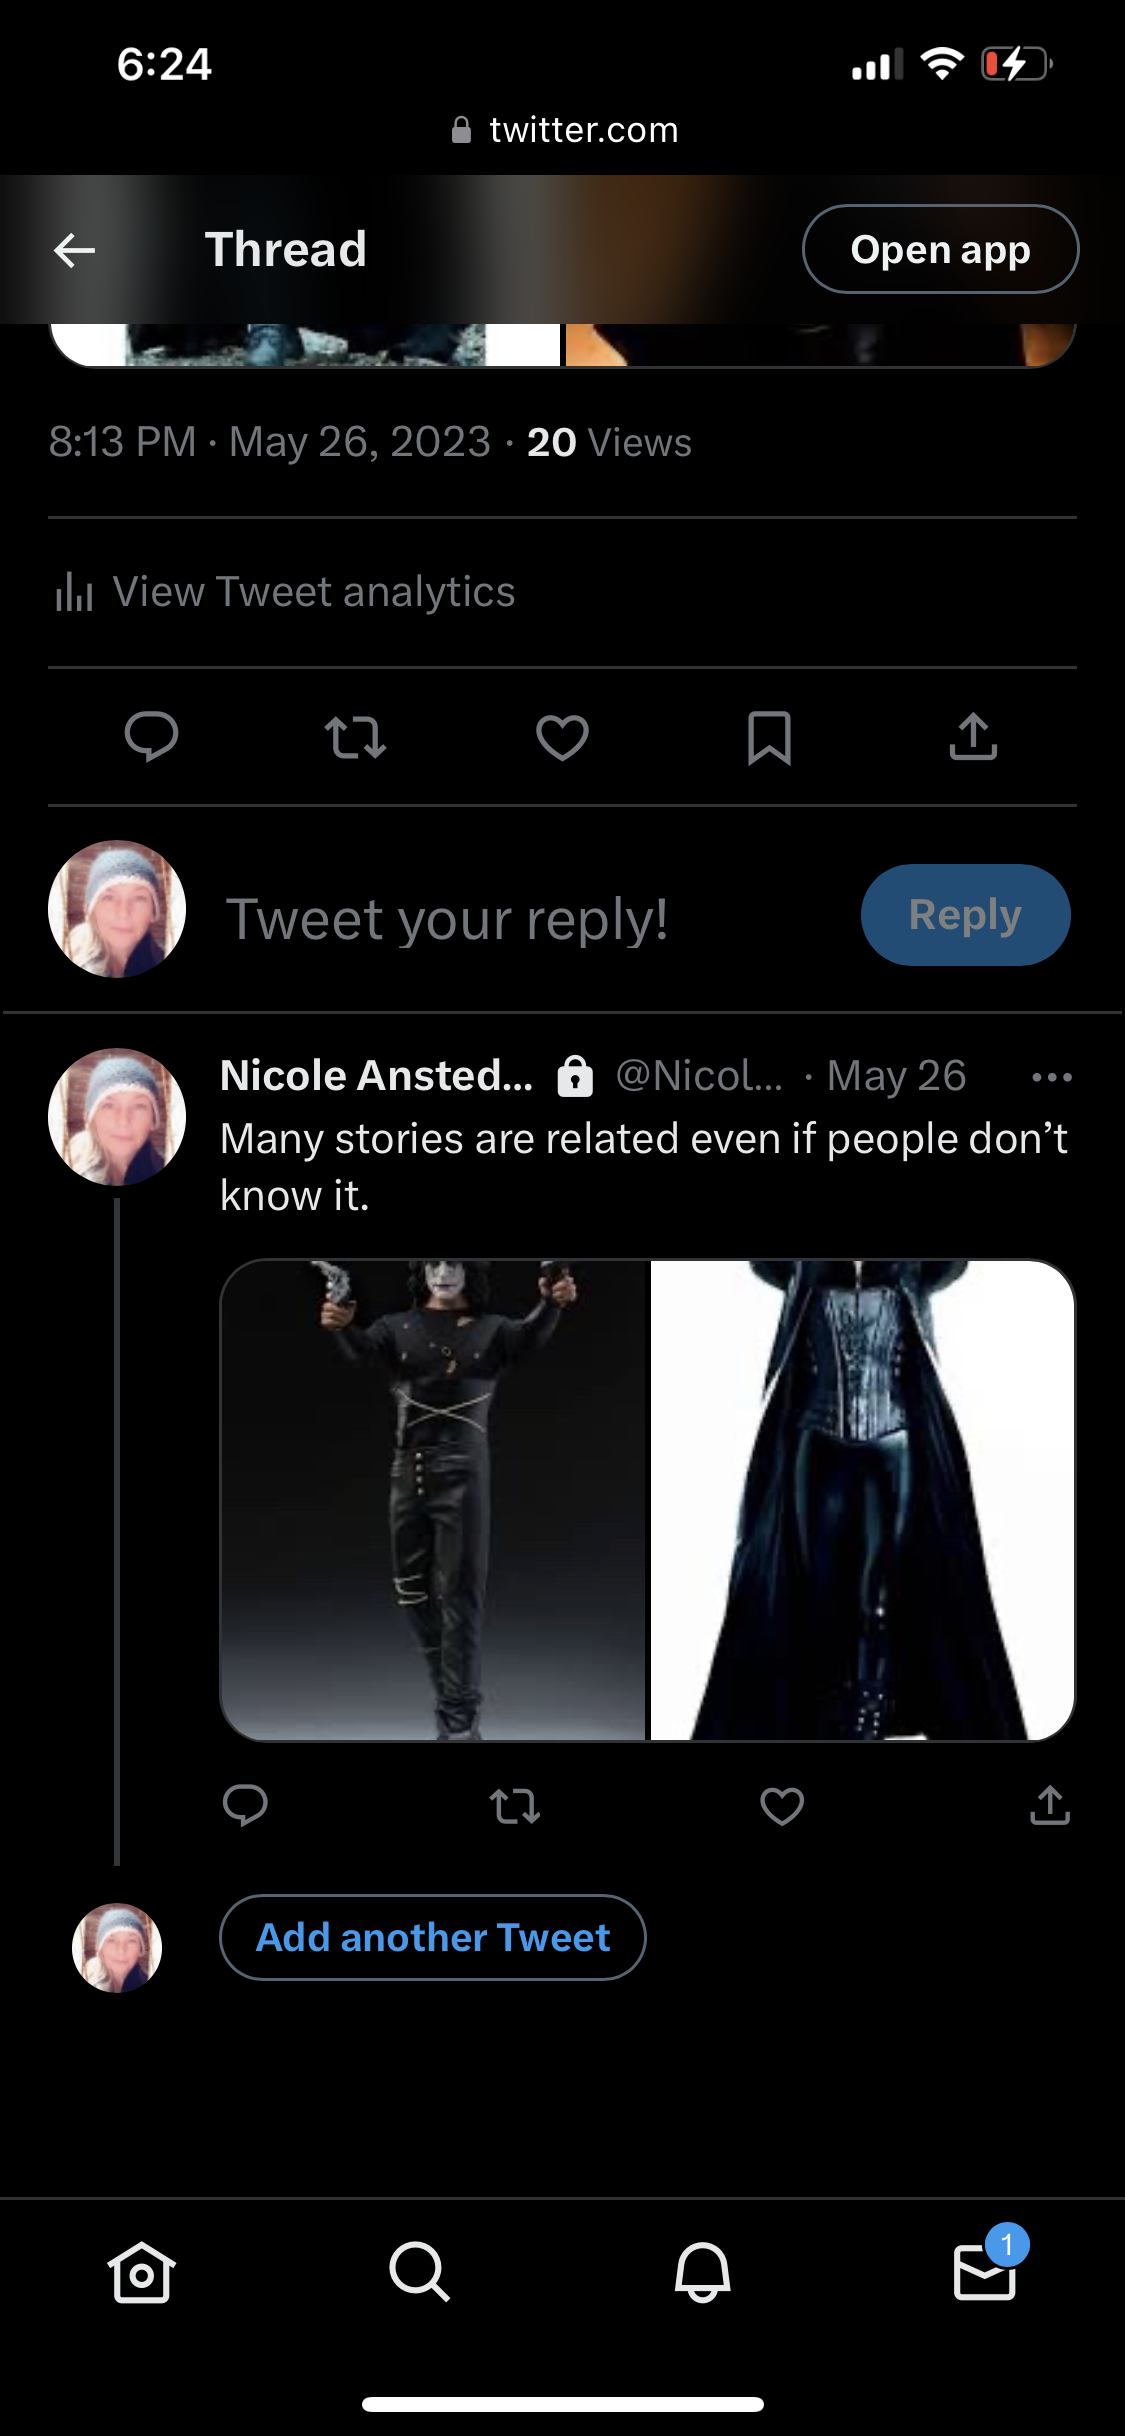Like the main tweet with heart icon

[562, 738]
